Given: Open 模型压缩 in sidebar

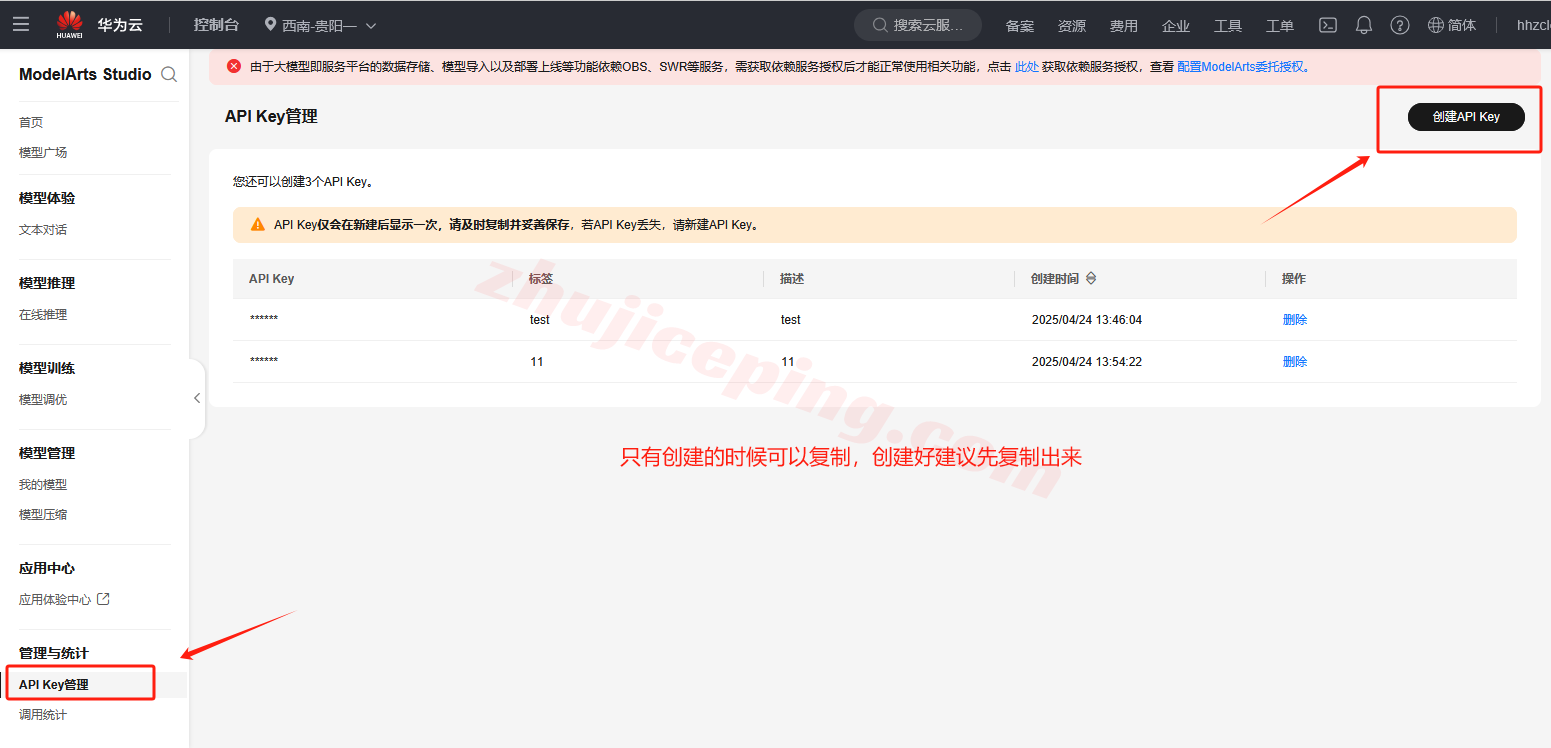Looking at the screenshot, I should (43, 514).
